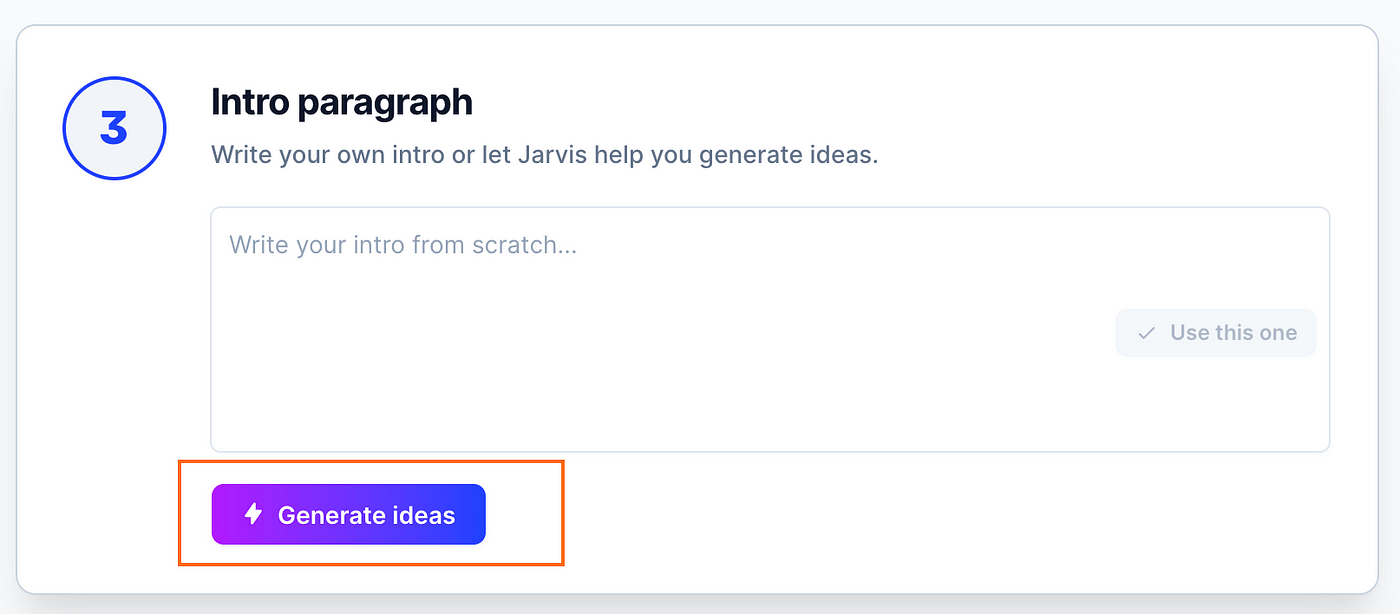
Task: Click empty space inside intro text box
Action: tap(650, 350)
